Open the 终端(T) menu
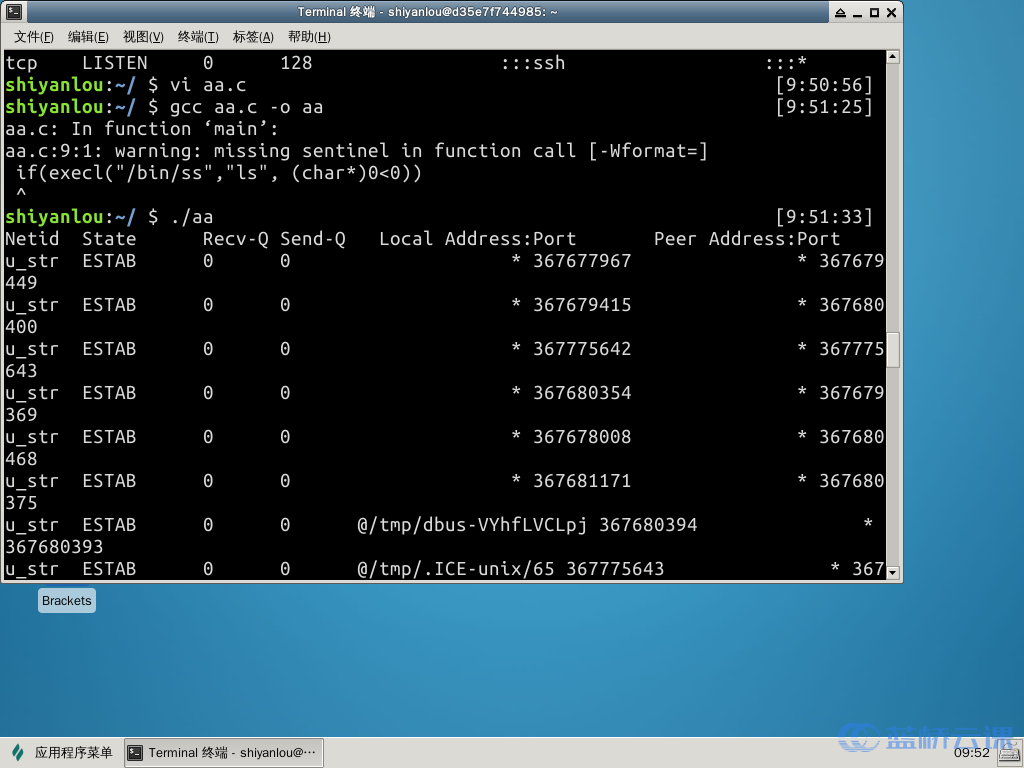 [198, 37]
